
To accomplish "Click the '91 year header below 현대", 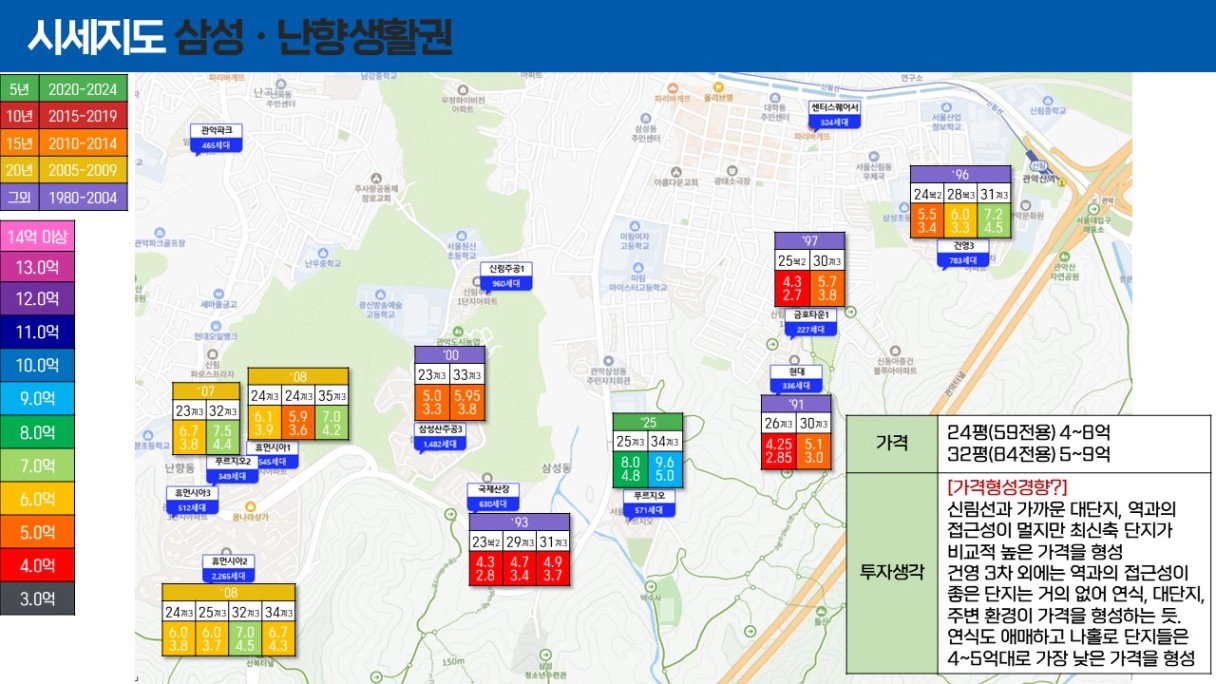I will point(796,404).
